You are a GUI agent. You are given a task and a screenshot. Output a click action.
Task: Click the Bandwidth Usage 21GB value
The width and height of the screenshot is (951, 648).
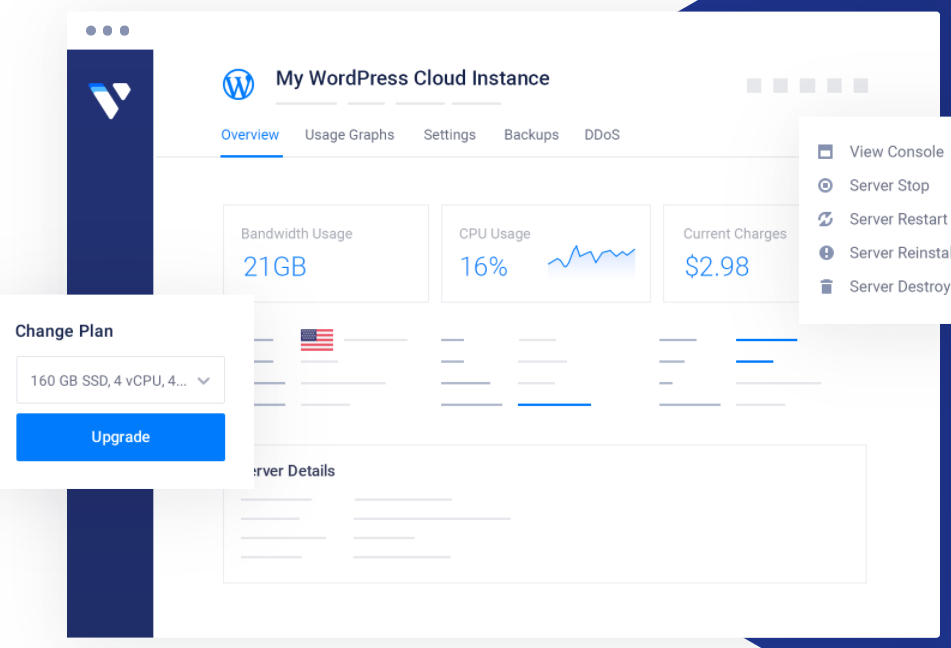275,267
